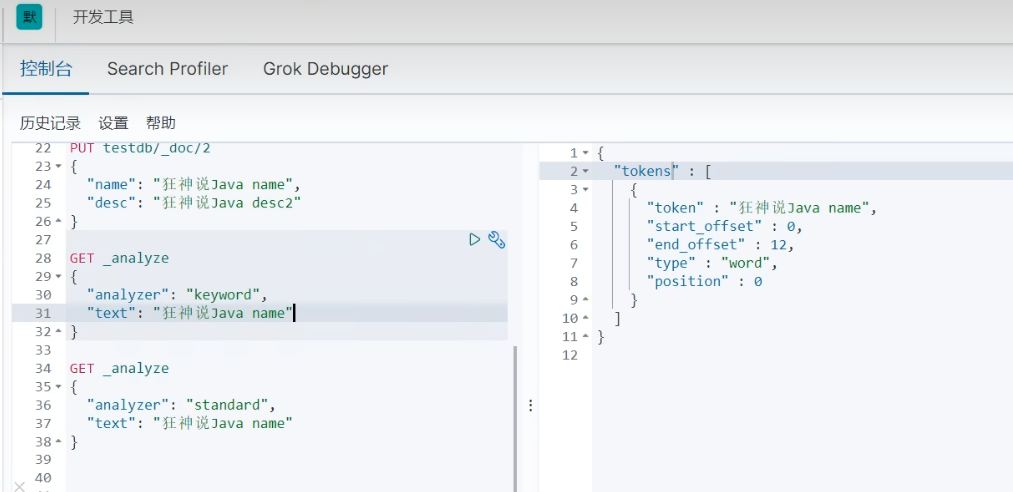The width and height of the screenshot is (1013, 492).
Task: Collapse the block at editor line 29
Action: coord(58,277)
